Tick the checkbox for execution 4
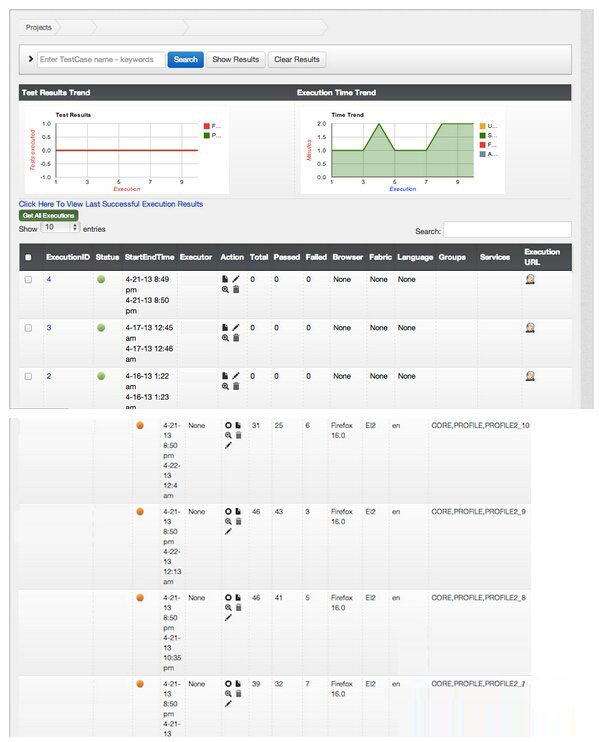Screen dimensions: 599x742 click(28, 280)
